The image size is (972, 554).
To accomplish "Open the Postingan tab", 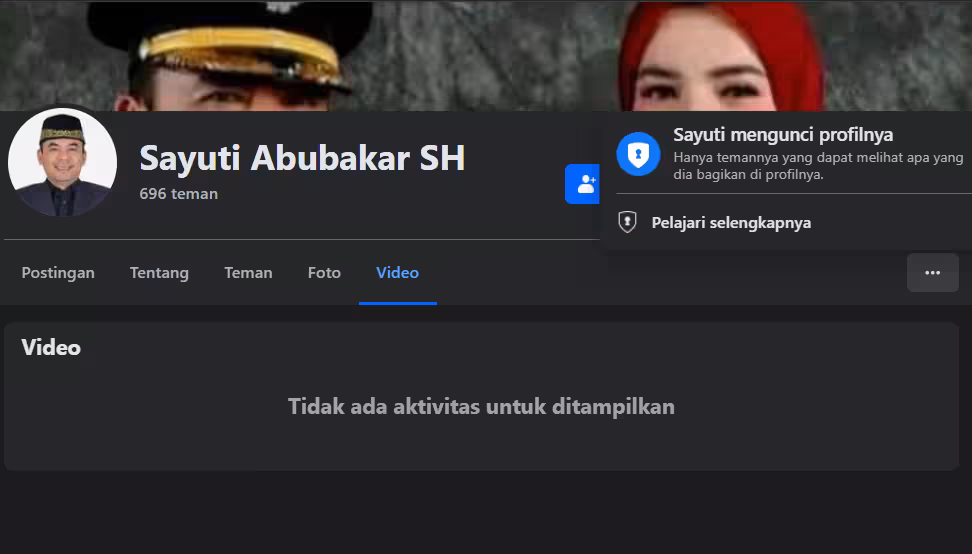I will click(58, 273).
